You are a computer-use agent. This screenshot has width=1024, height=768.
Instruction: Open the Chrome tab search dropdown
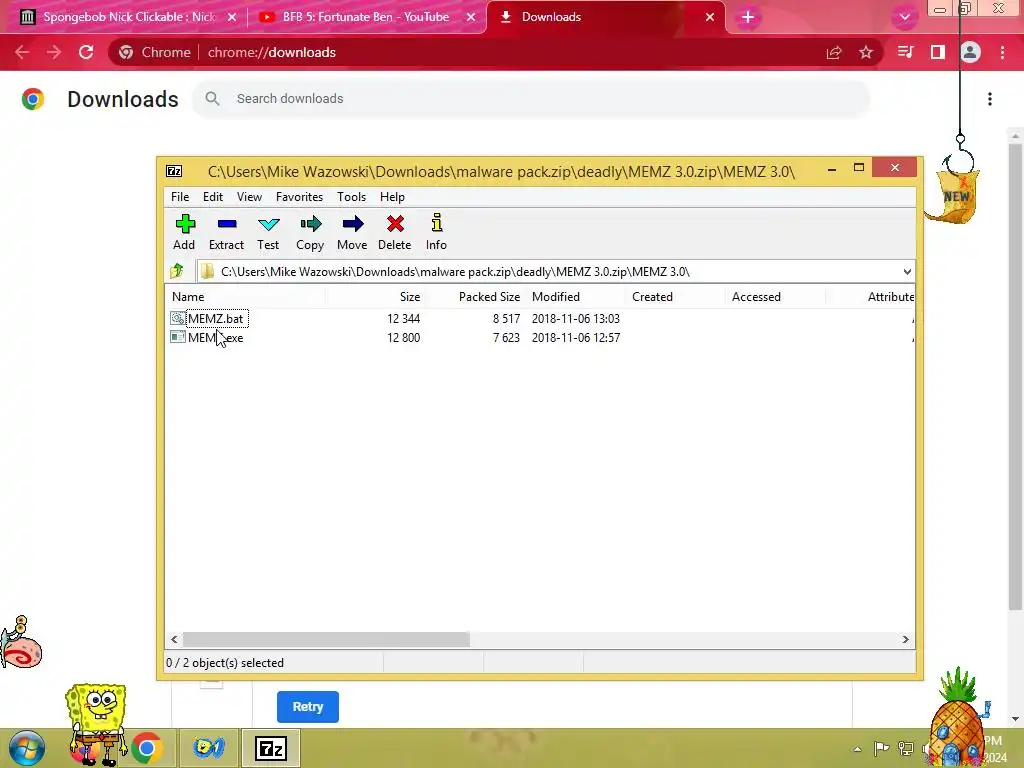pos(904,17)
